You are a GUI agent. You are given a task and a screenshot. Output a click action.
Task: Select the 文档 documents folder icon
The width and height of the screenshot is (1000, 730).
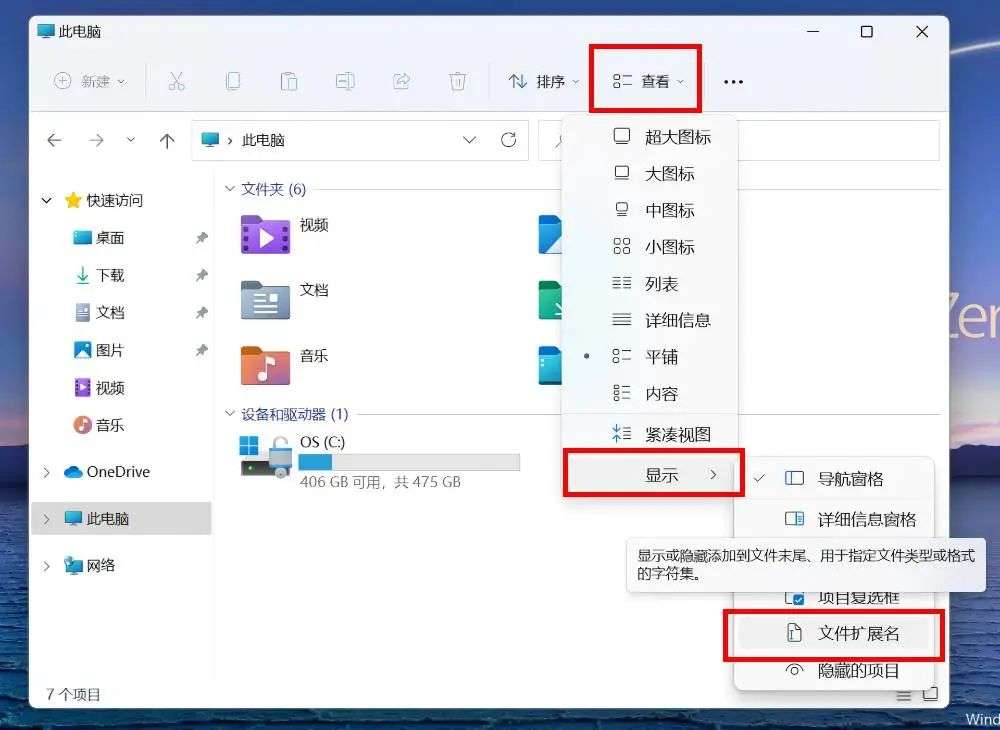coord(265,300)
